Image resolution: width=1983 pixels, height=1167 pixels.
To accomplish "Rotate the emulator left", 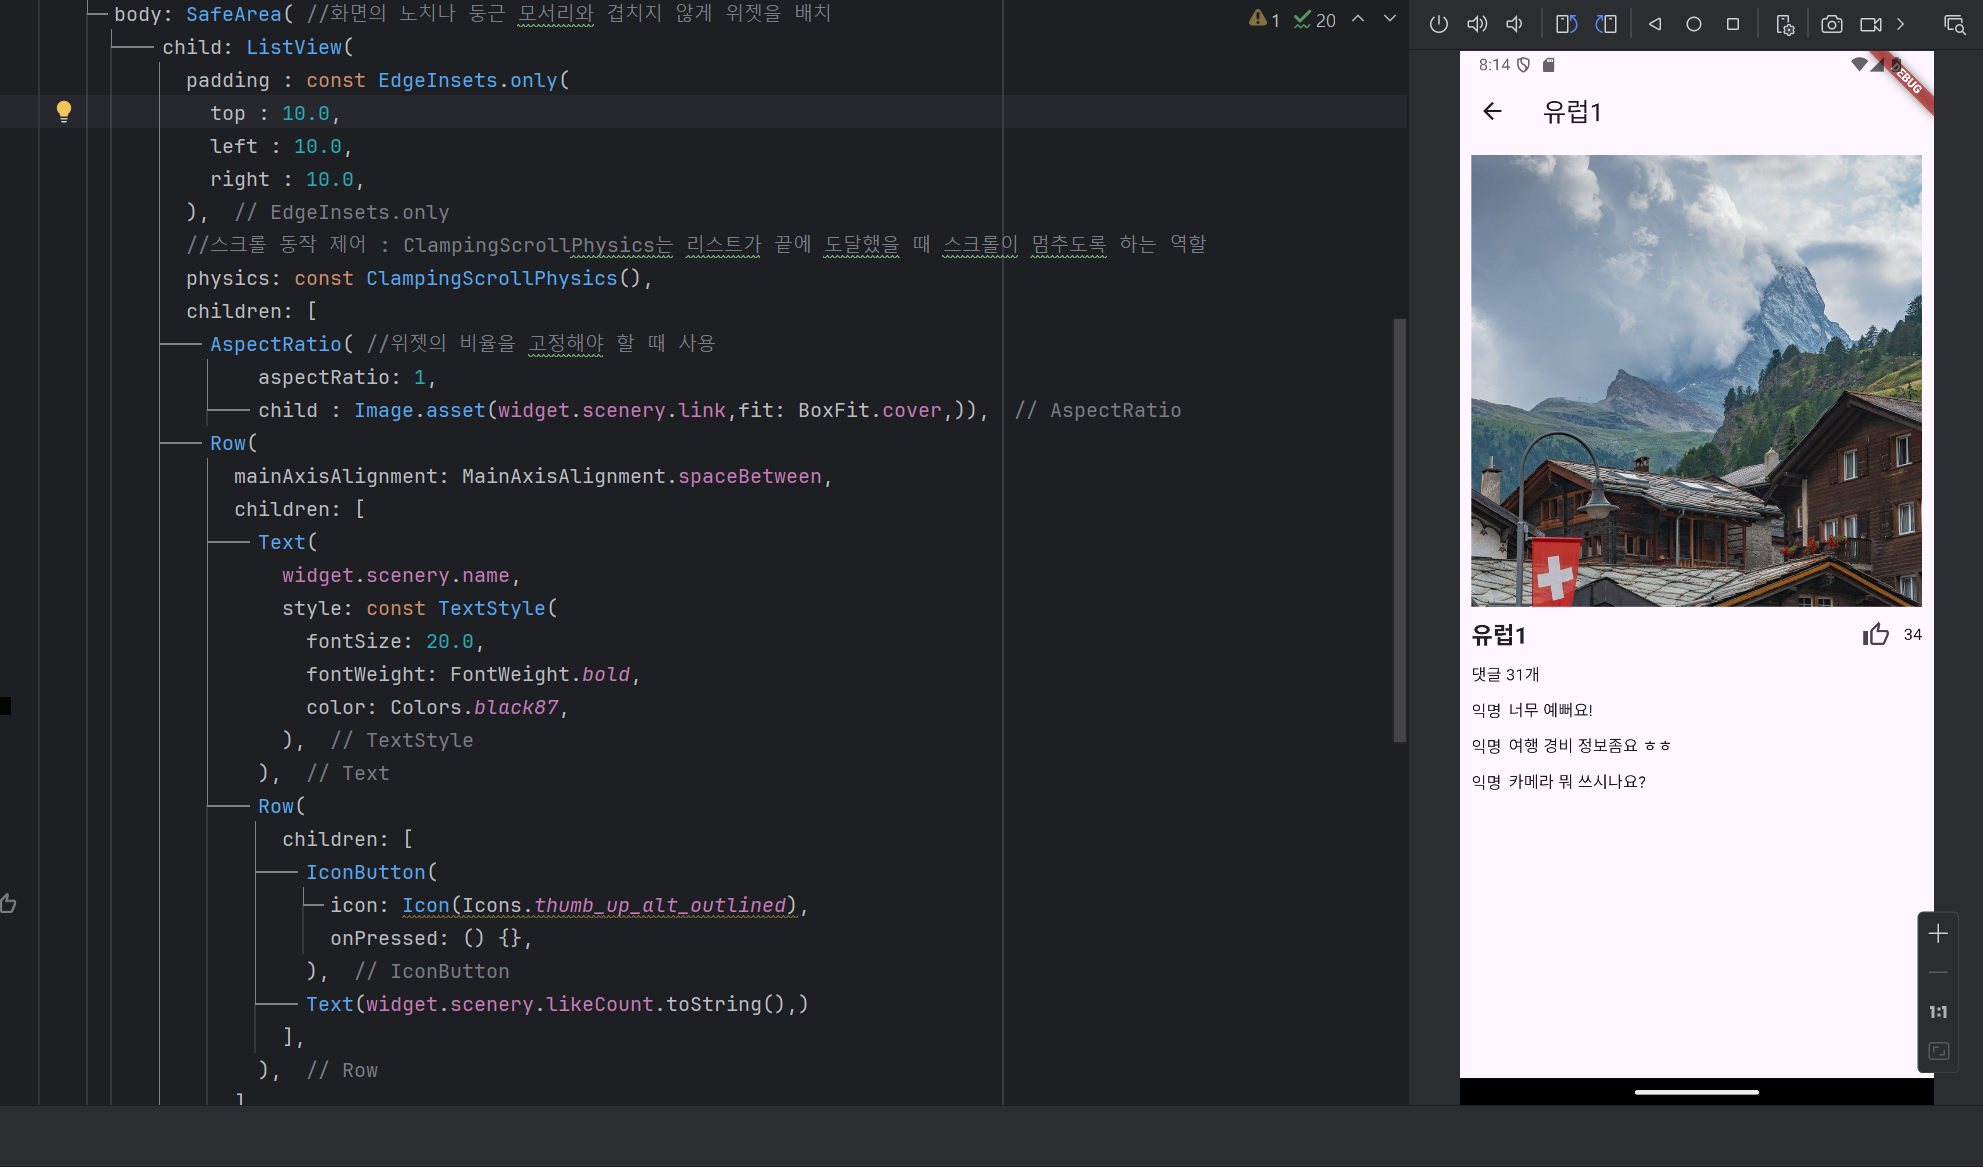I will point(1566,24).
